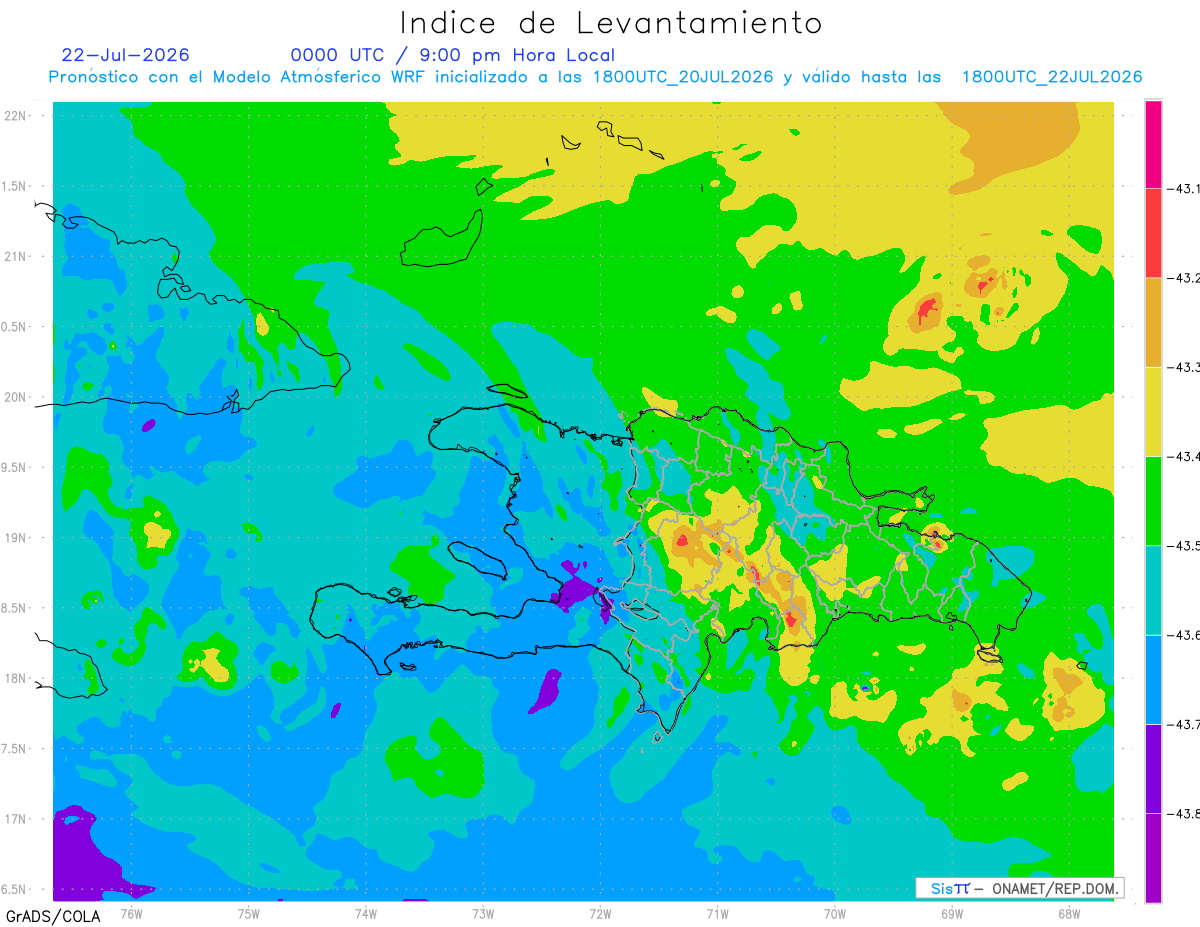Click the yellow legend color swatch
Image resolution: width=1200 pixels, height=927 pixels.
click(1153, 411)
